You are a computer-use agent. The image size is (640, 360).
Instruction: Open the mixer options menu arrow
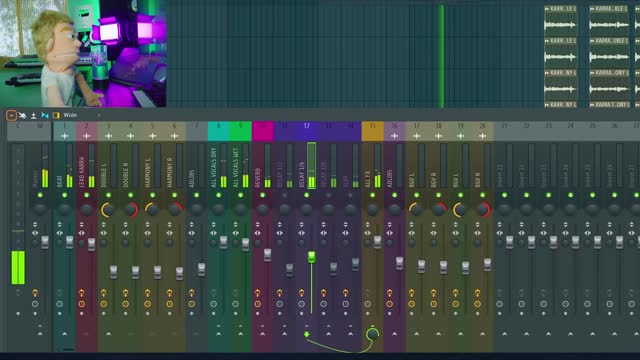click(x=11, y=116)
